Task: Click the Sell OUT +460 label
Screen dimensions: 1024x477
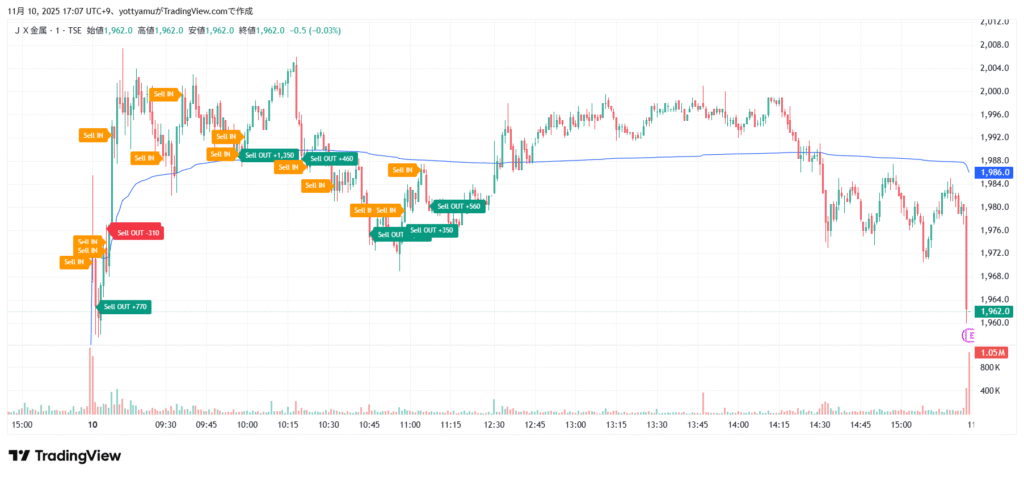Action: click(x=331, y=158)
